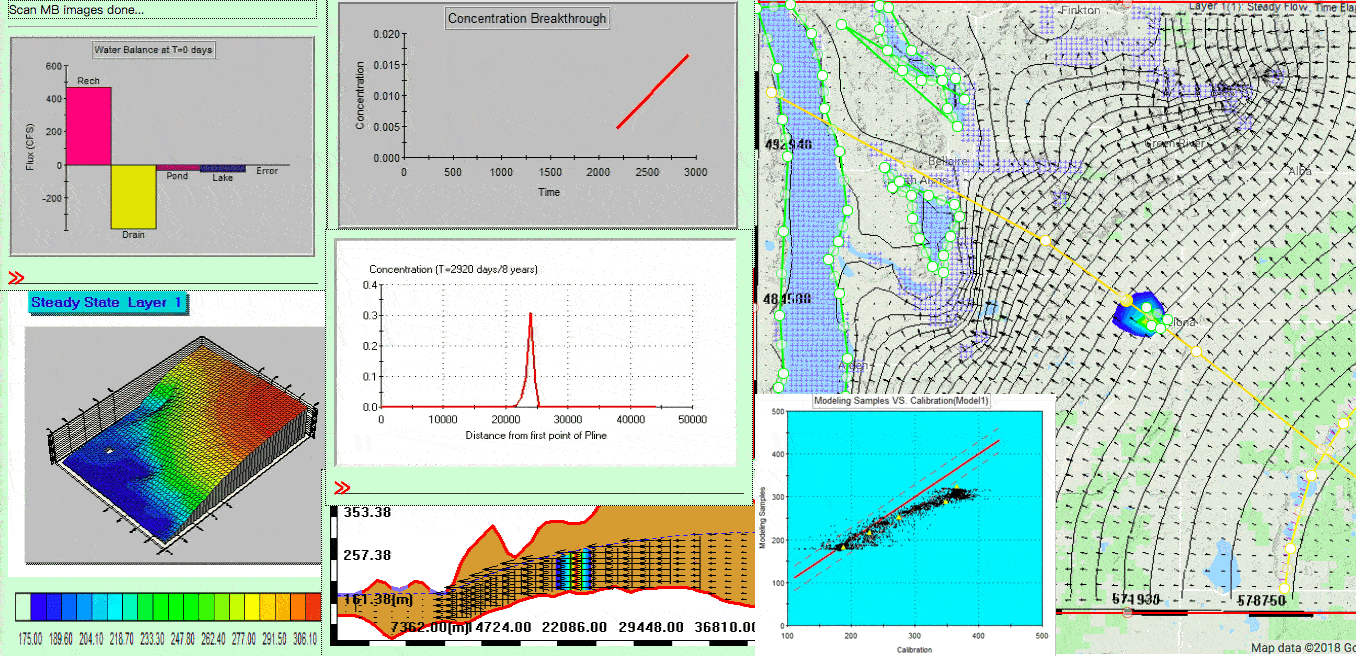Click the 'Bellaire' map label
This screenshot has width=1356, height=656.
coord(948,161)
